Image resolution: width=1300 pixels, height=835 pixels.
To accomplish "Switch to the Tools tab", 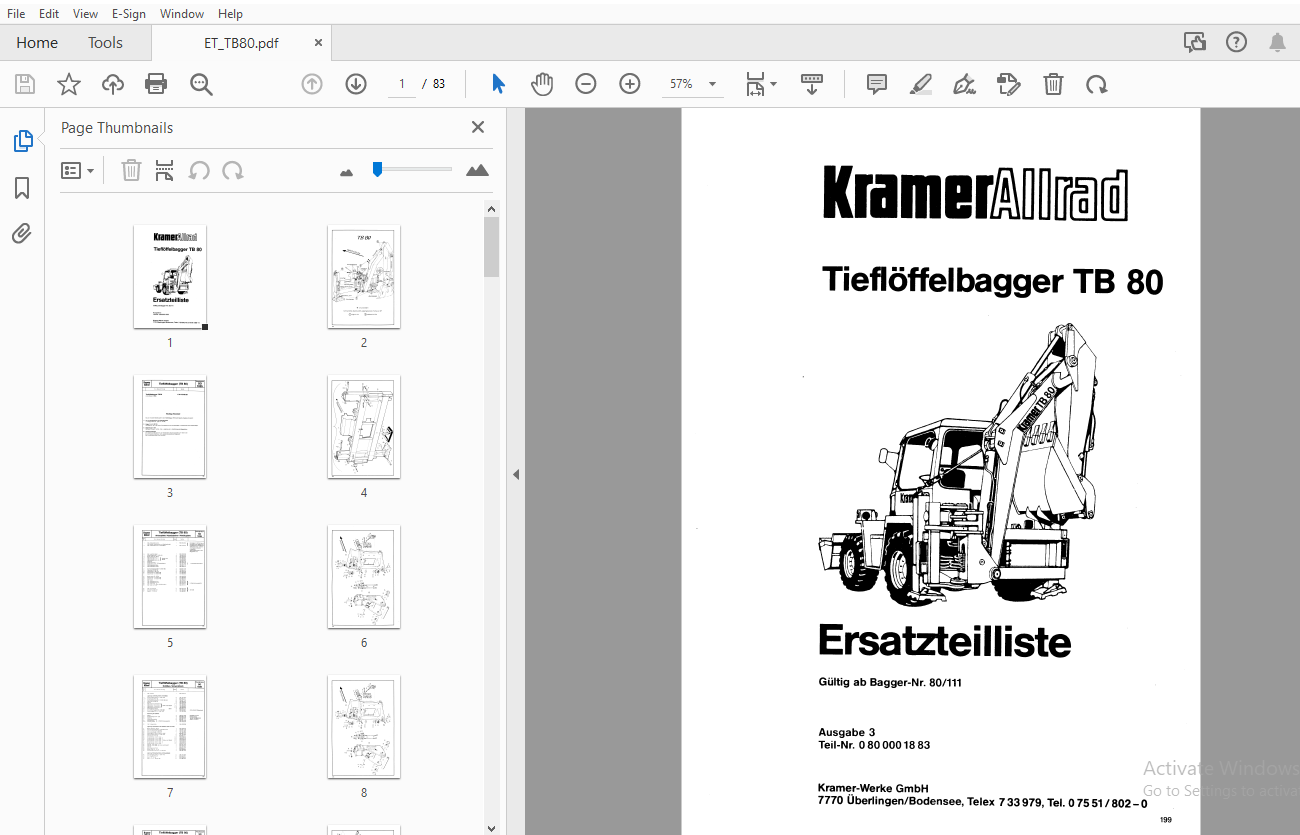I will click(x=105, y=43).
